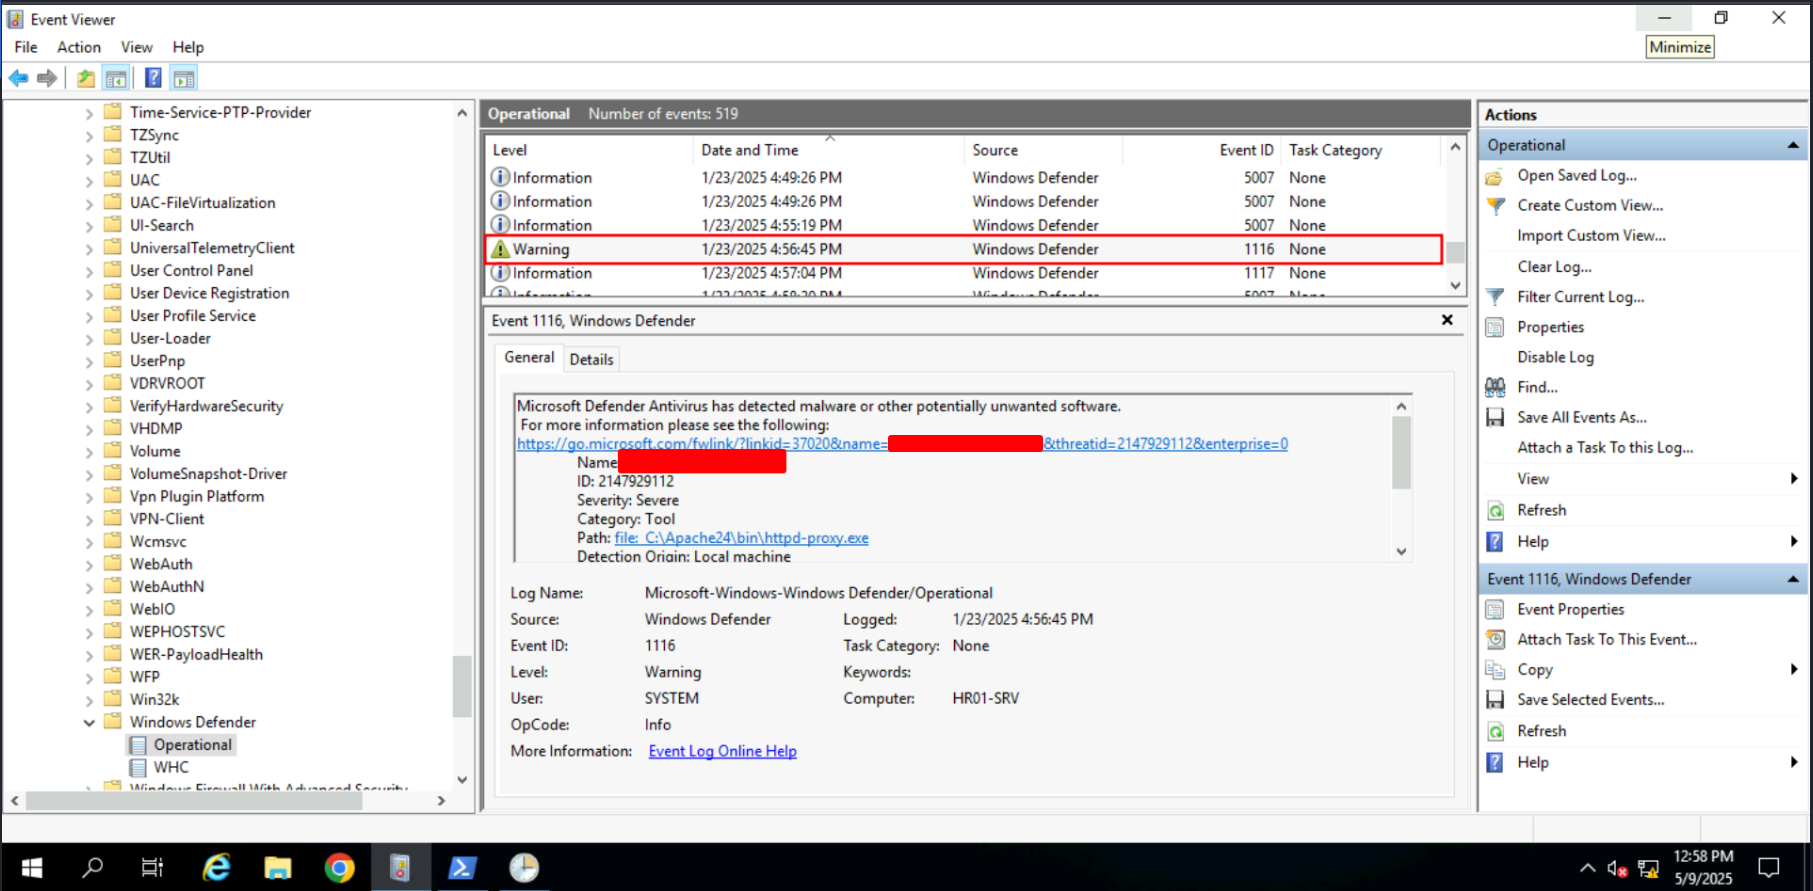Toggle the Show/Hide Console Tree icon
Screen dimensions: 1813x891
116,78
